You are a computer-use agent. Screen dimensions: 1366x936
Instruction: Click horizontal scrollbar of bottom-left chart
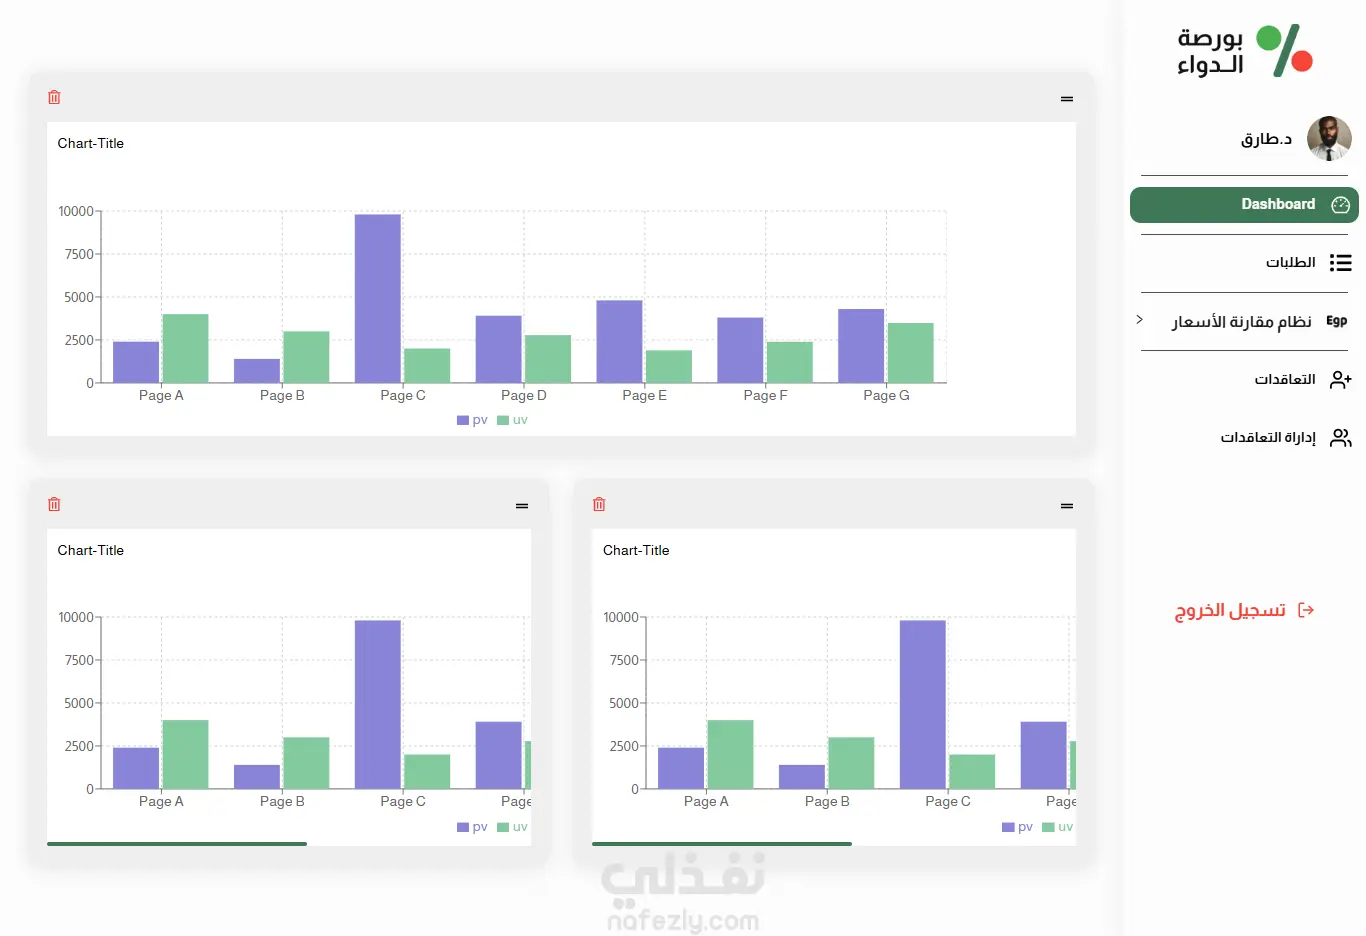coord(177,844)
